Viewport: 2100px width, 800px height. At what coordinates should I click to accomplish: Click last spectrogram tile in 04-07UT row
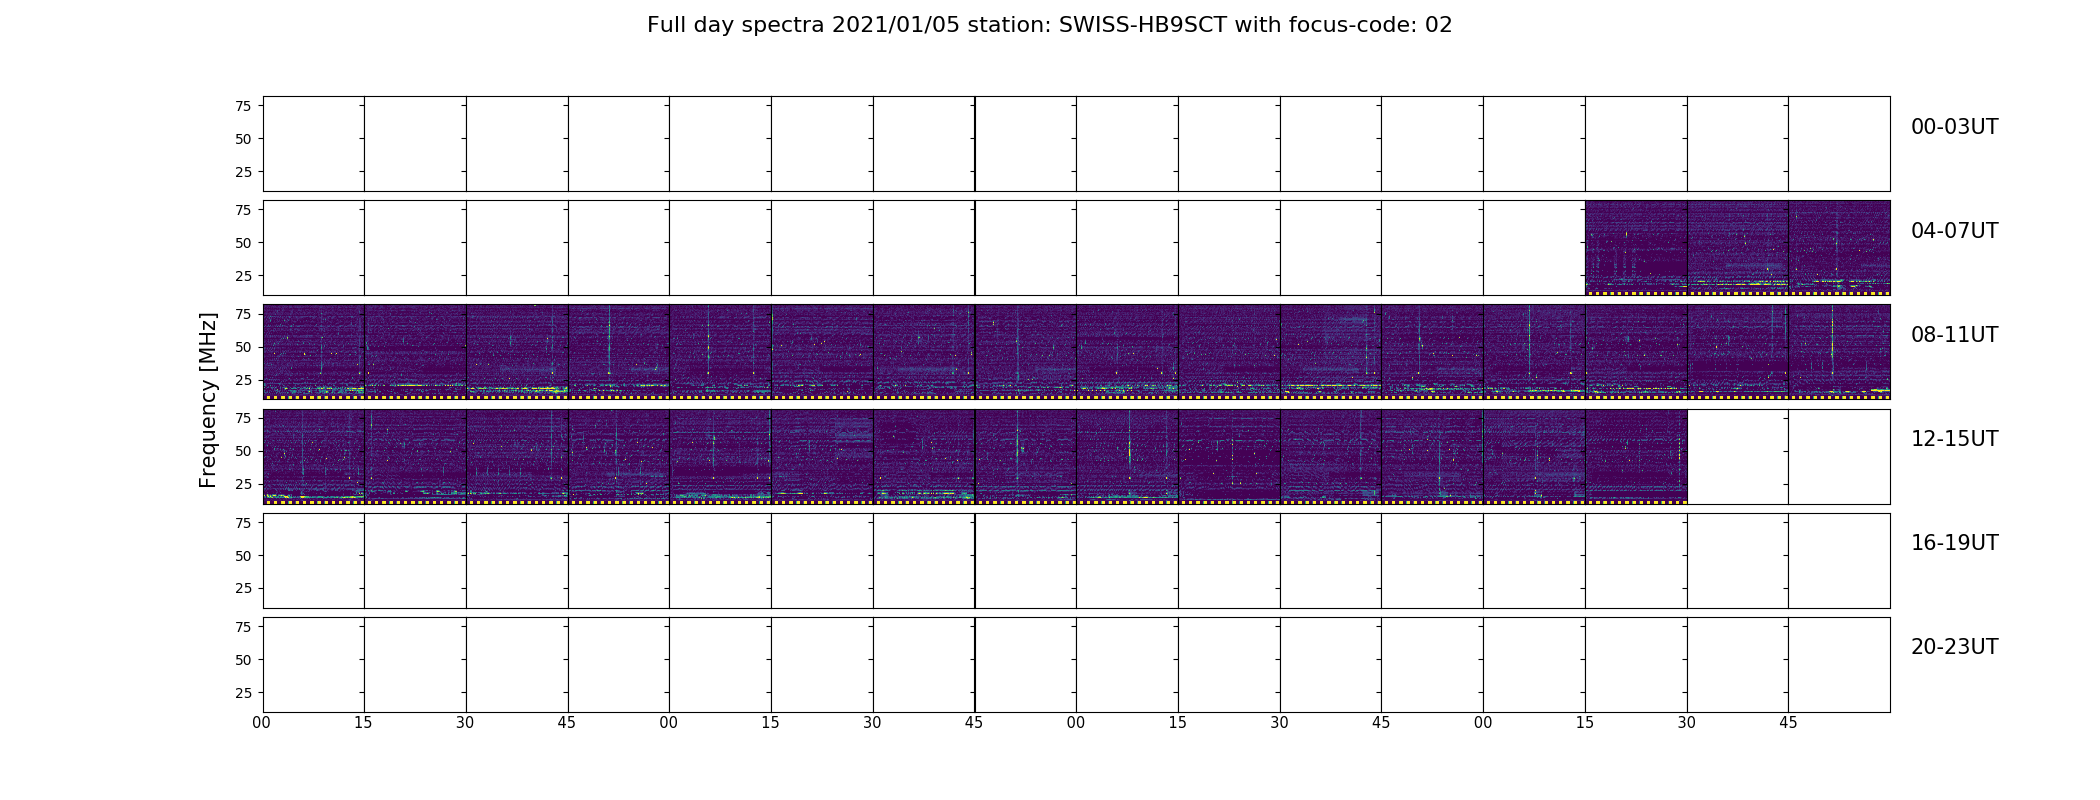(1839, 248)
